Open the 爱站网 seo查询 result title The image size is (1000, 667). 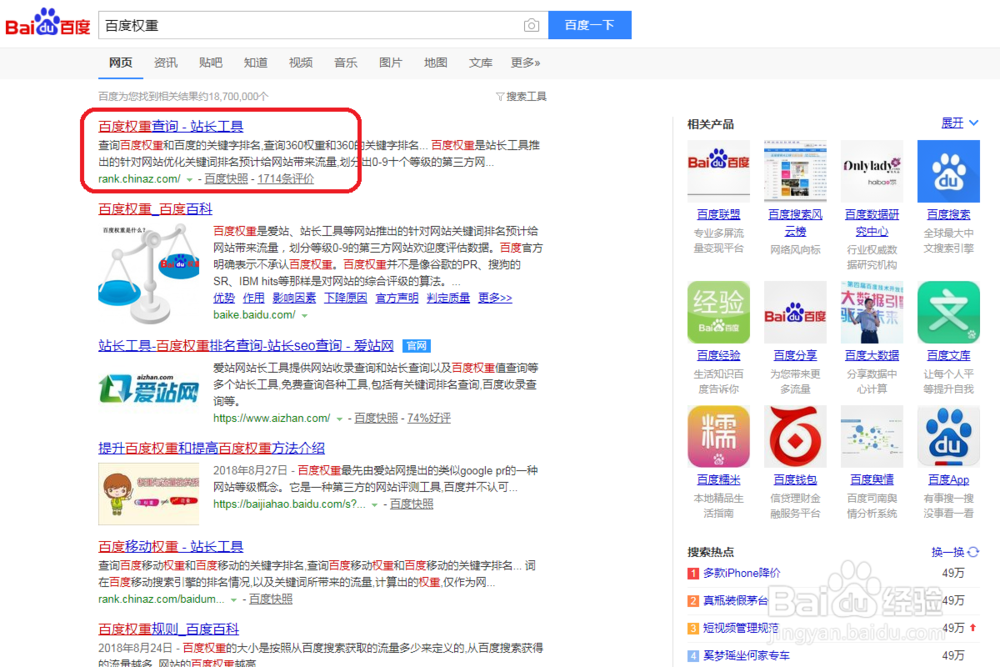pos(246,346)
